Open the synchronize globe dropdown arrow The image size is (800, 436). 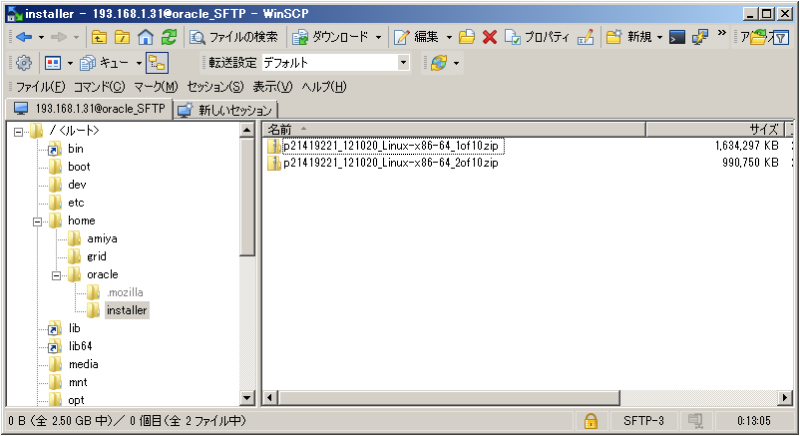click(456, 63)
